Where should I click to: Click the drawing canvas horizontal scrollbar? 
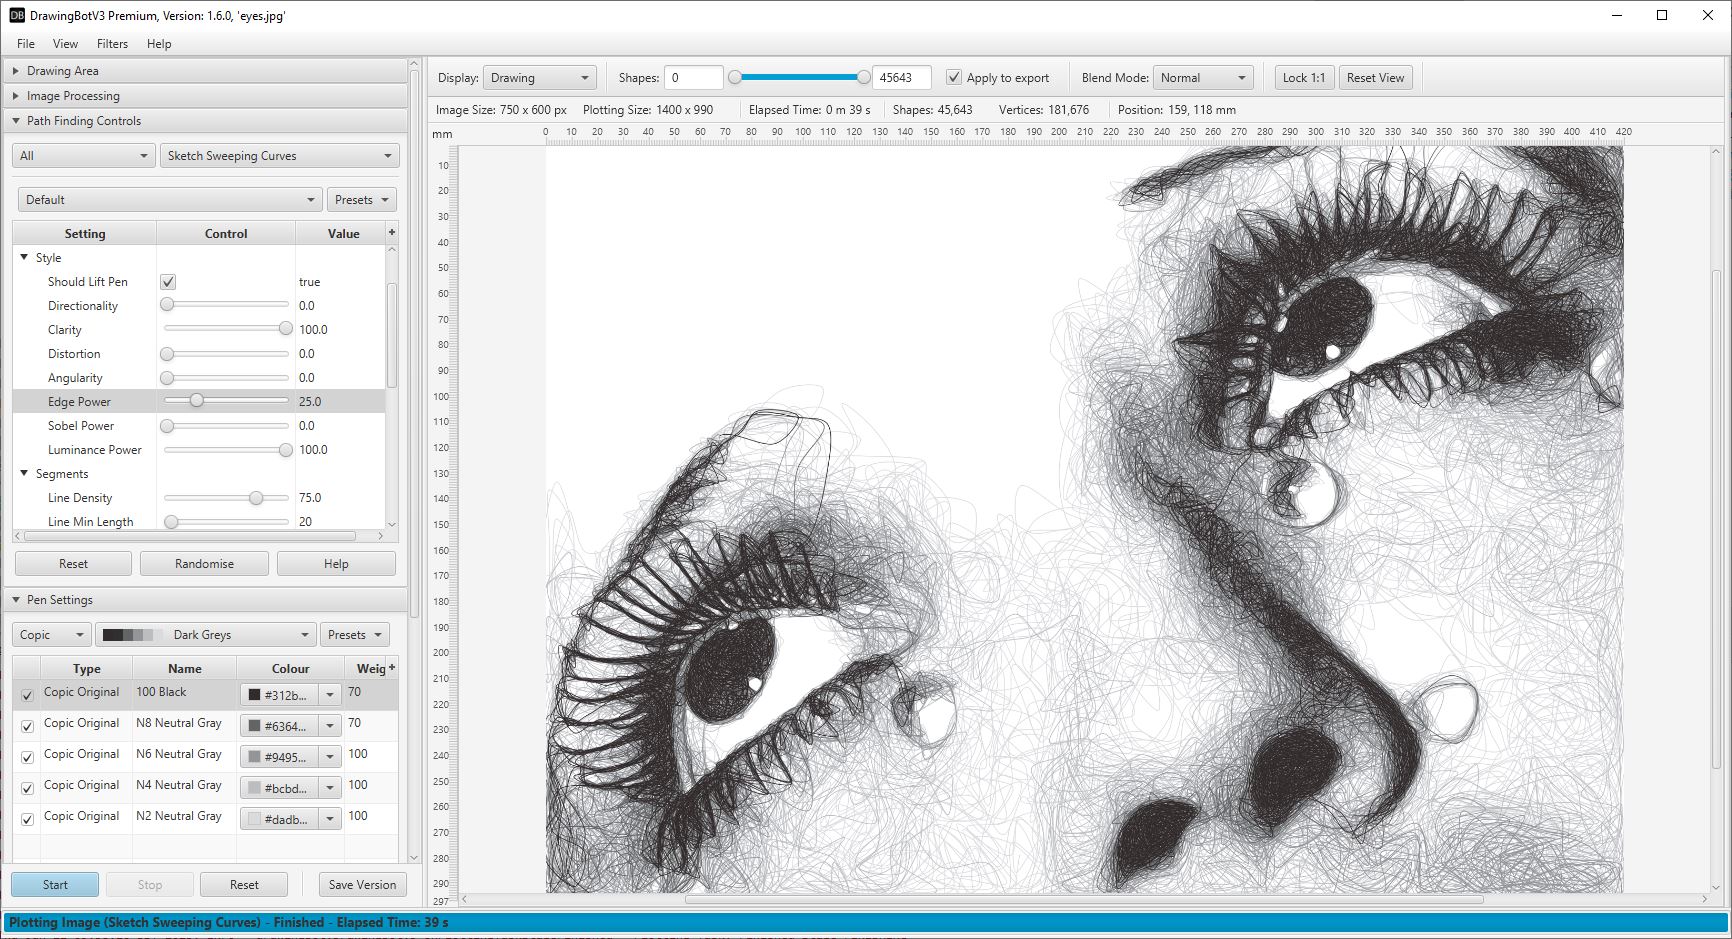[1084, 899]
